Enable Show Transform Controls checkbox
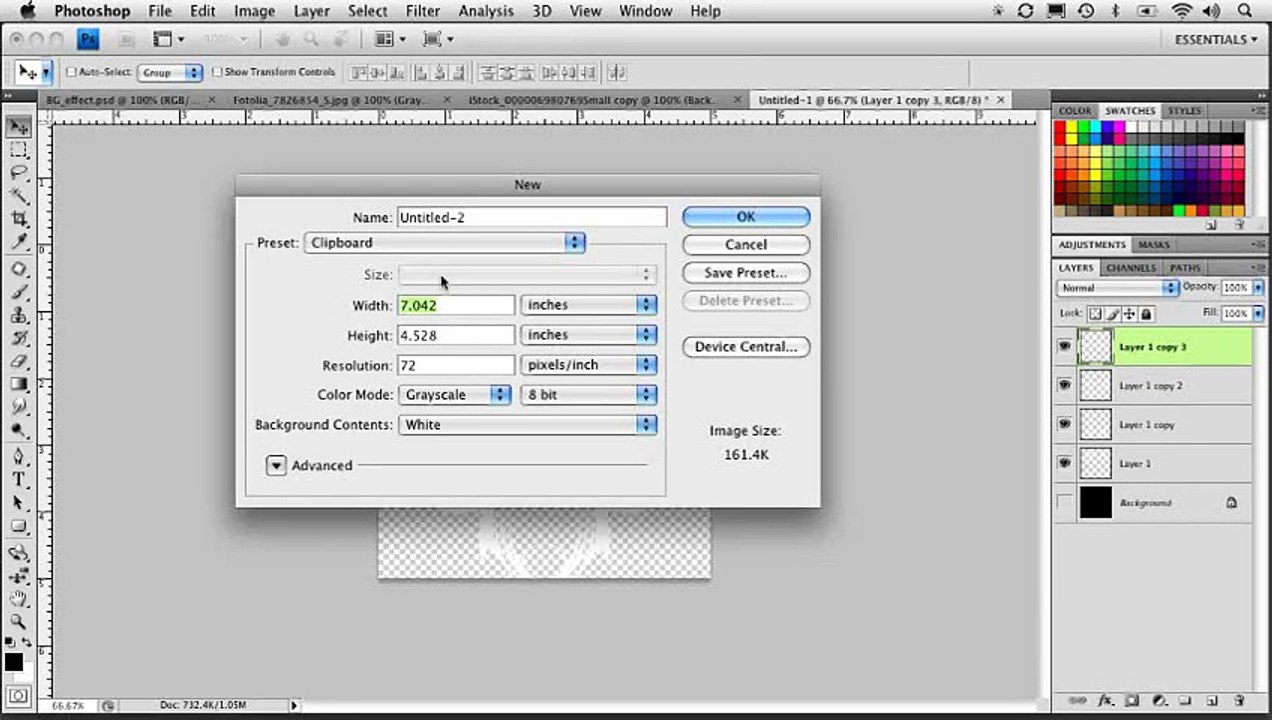 point(217,72)
